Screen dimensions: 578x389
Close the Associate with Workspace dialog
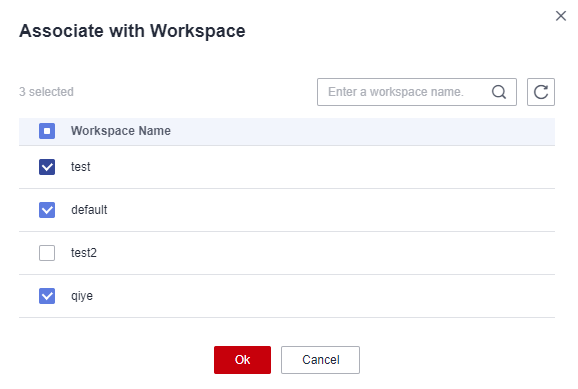(x=561, y=16)
